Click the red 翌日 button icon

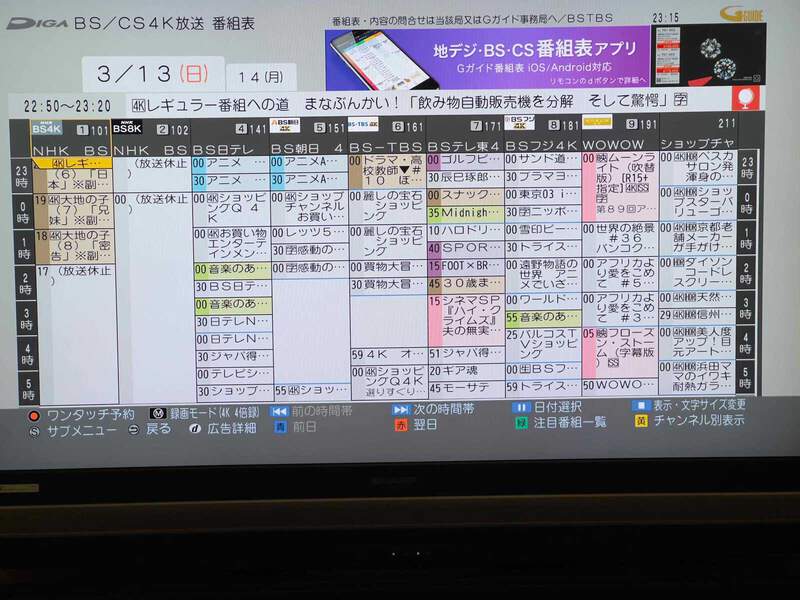click(x=401, y=424)
